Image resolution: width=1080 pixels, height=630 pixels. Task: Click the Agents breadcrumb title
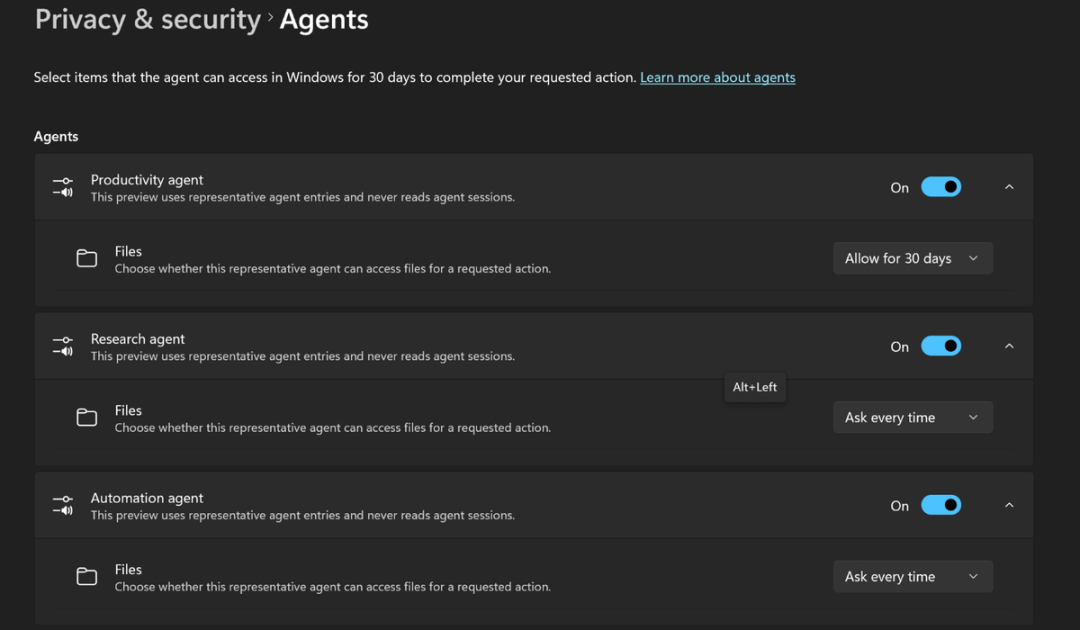[324, 19]
